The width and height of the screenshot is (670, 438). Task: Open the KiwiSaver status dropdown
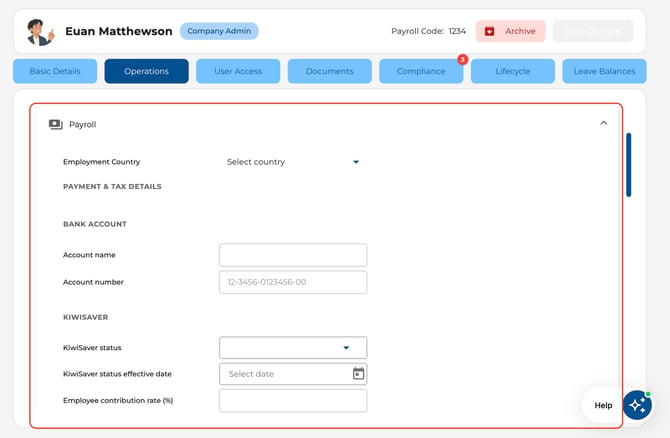[x=293, y=347]
